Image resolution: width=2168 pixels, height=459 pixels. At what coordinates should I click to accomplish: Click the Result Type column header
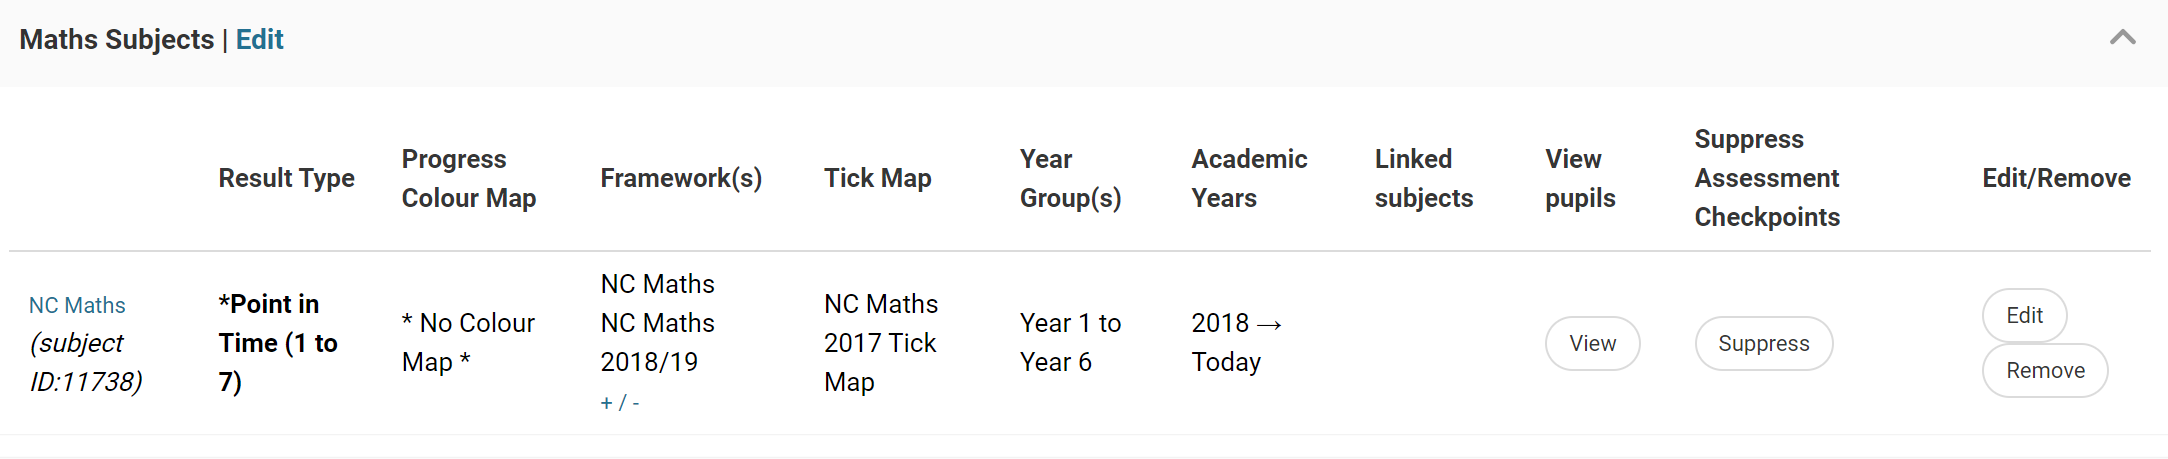(286, 178)
